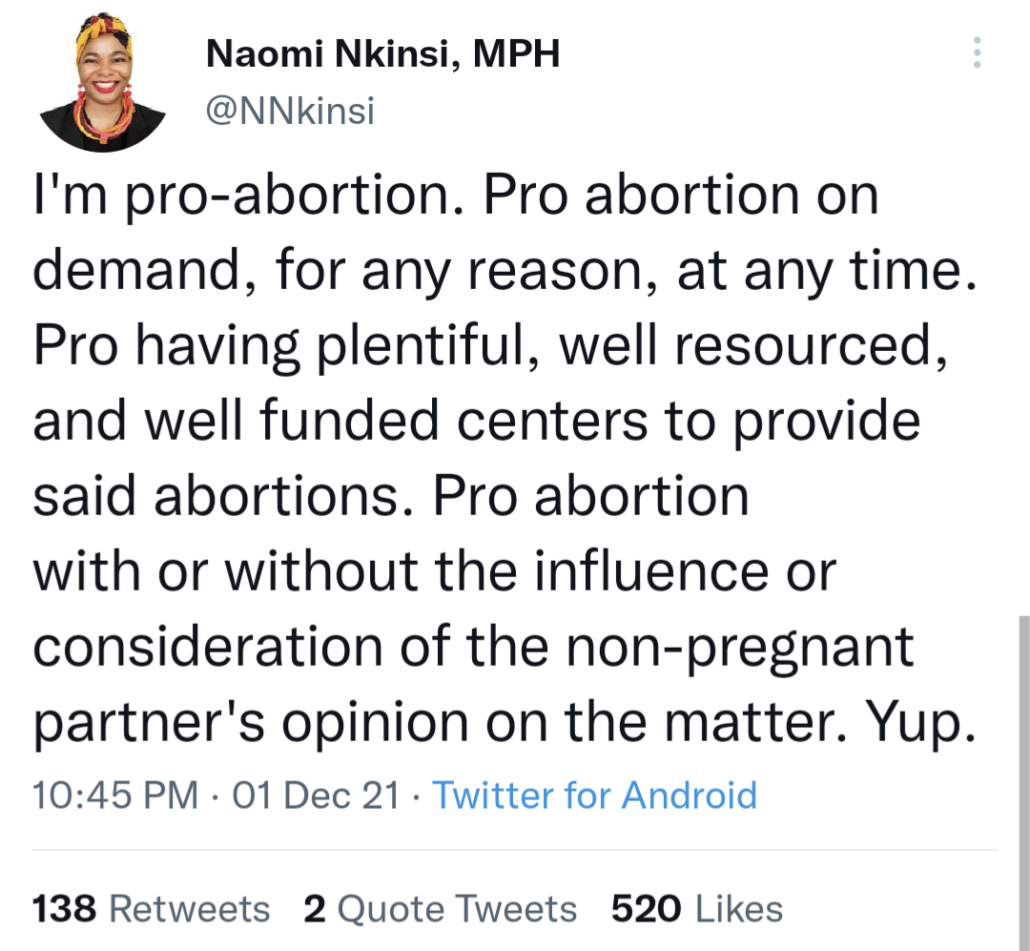Viewport: 1030px width, 951px height.
Task: Open the three-dot more options menu
Action: [x=977, y=52]
